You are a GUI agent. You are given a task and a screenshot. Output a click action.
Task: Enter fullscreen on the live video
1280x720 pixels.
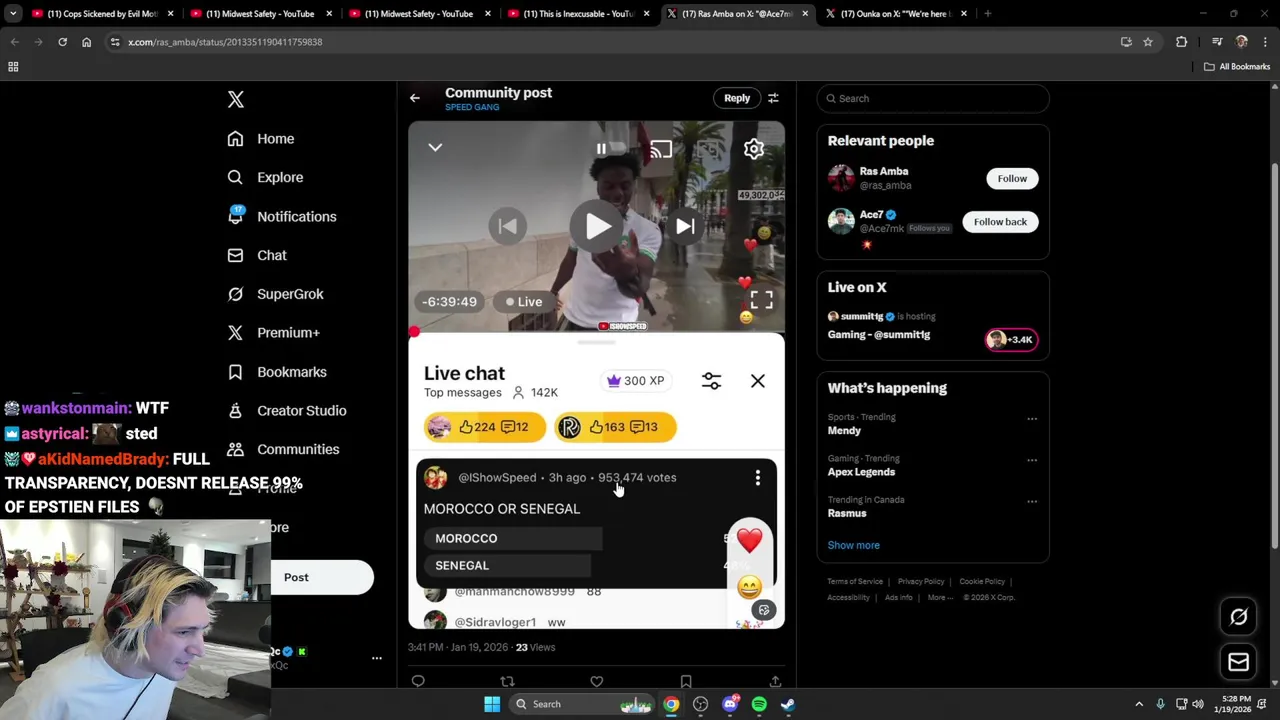(761, 300)
